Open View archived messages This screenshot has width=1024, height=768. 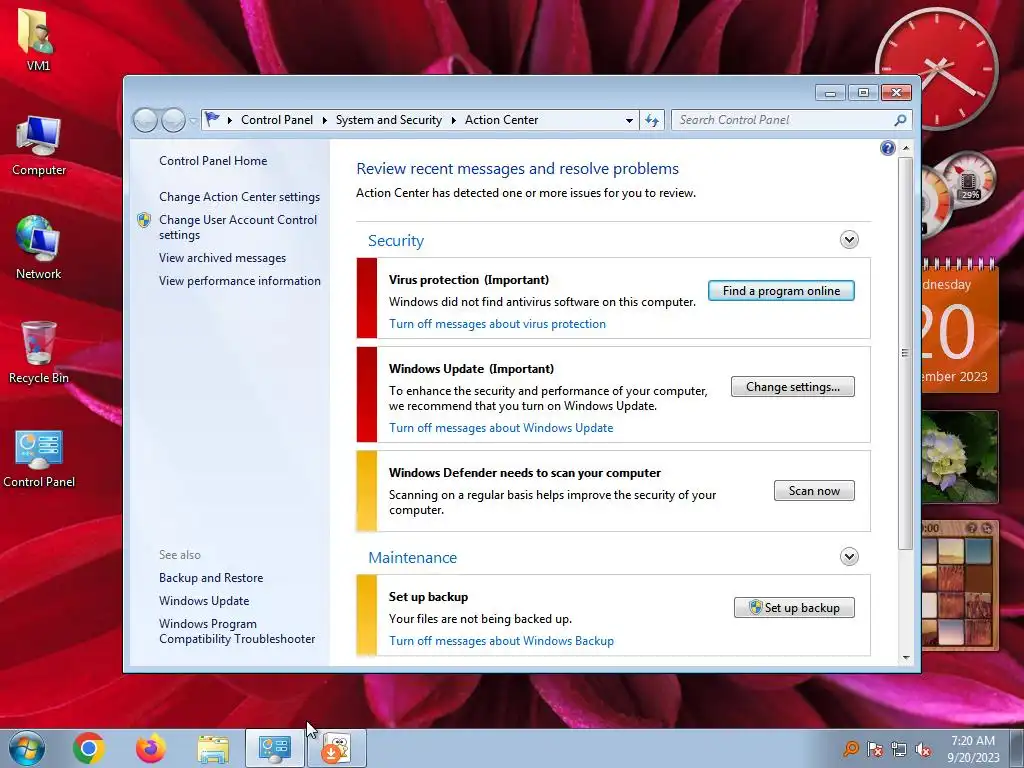coord(222,258)
